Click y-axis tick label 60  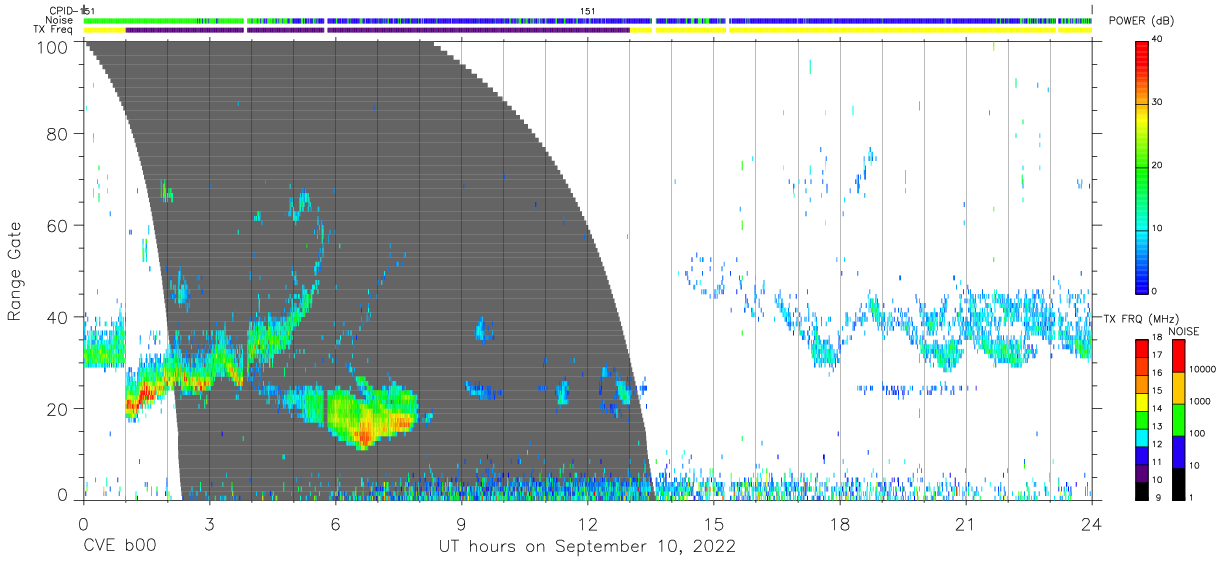point(58,225)
